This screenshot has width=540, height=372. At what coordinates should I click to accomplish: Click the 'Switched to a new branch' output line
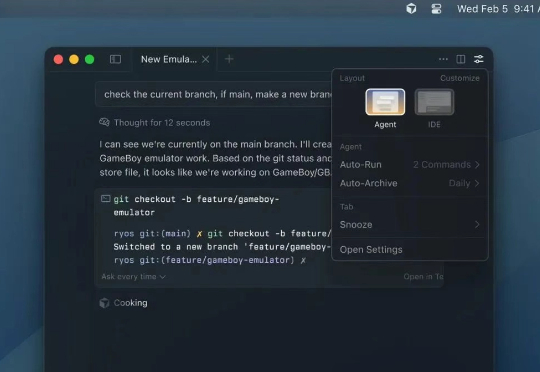(222, 247)
